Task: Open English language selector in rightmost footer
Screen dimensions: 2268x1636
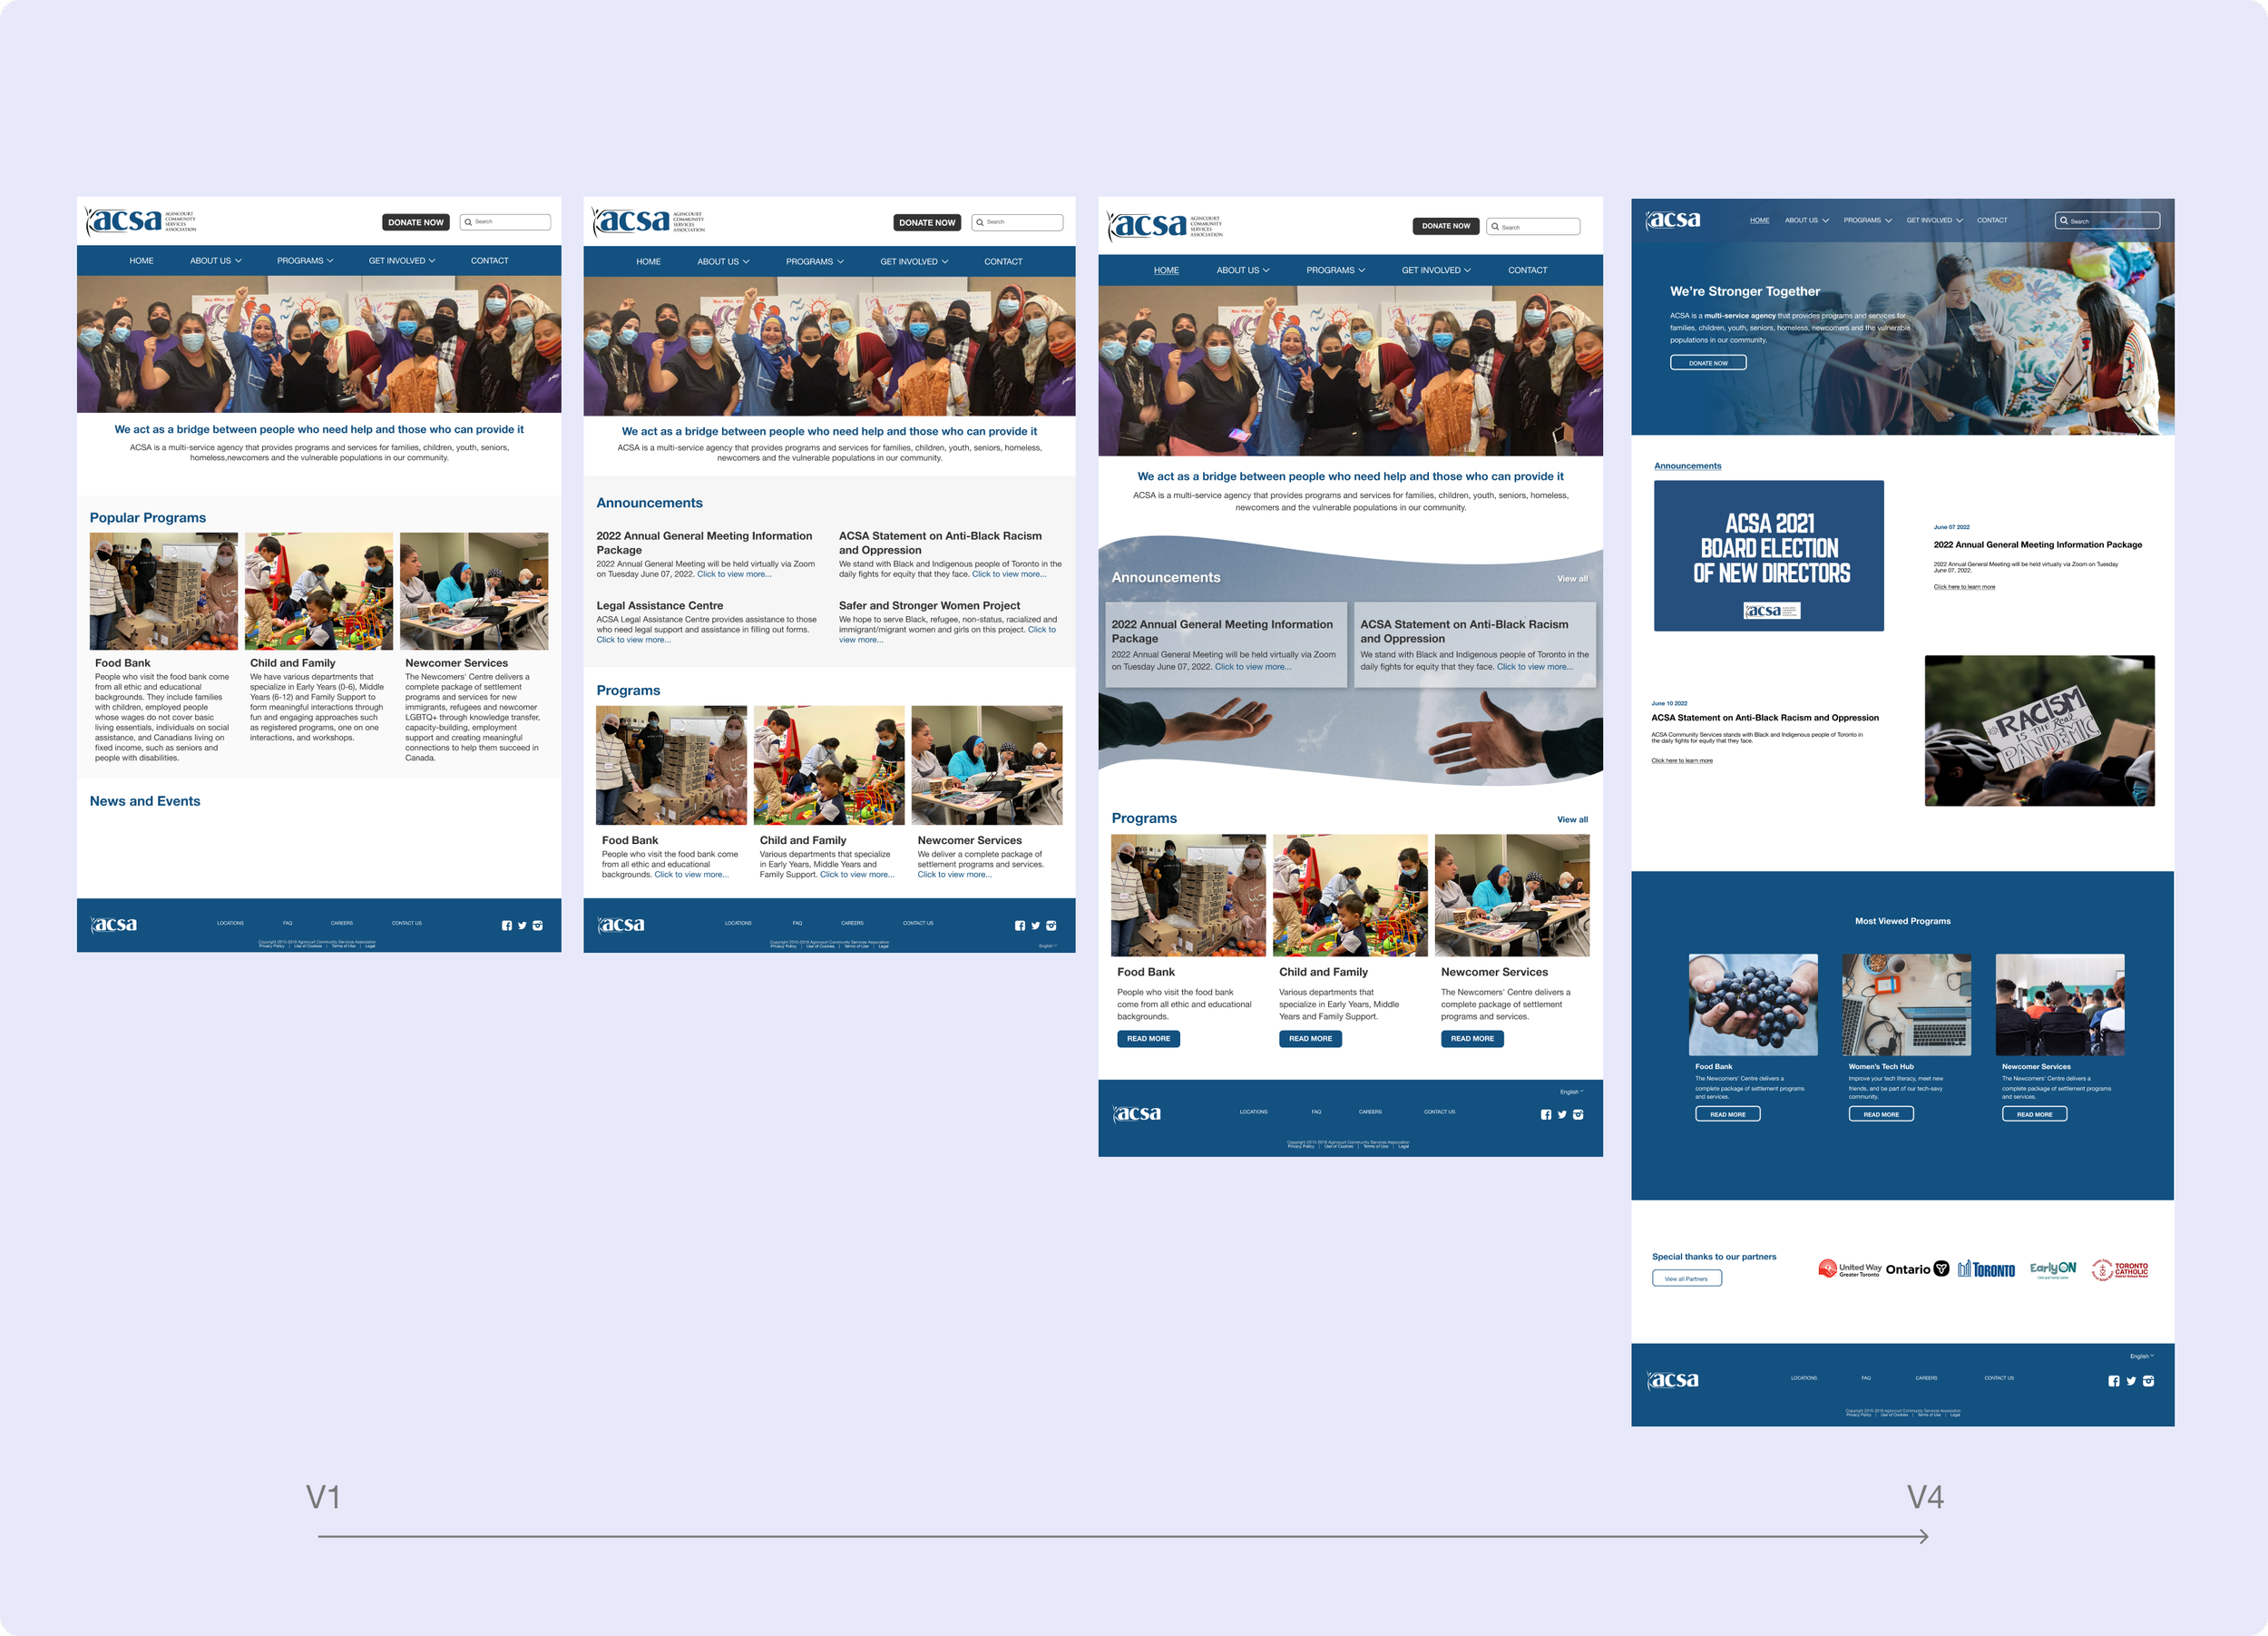Action: [x=2141, y=1356]
